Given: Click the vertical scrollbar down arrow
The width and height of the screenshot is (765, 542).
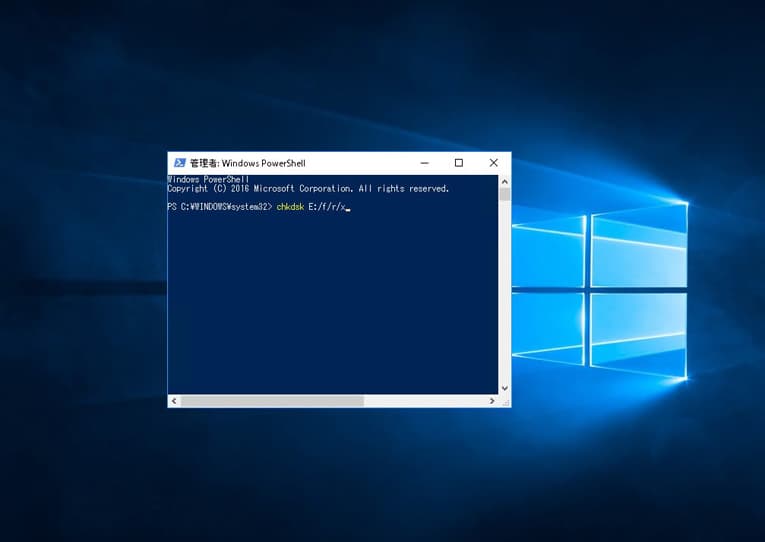Looking at the screenshot, I should 504,387.
